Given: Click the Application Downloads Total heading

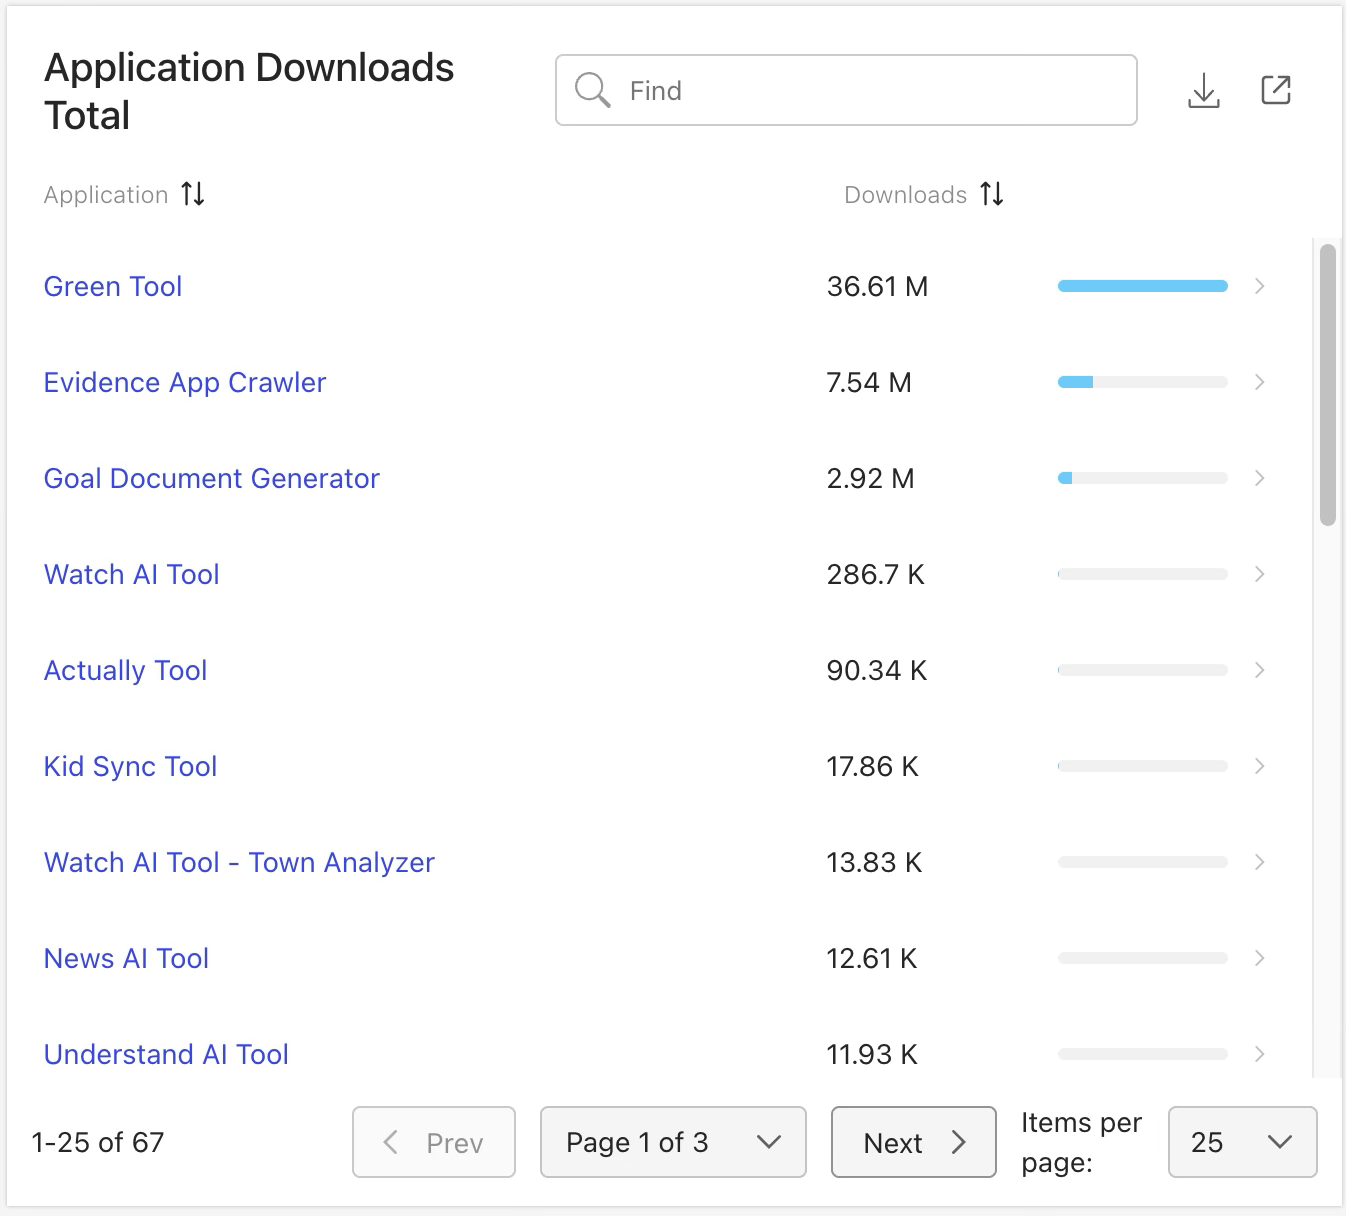Looking at the screenshot, I should tap(249, 91).
